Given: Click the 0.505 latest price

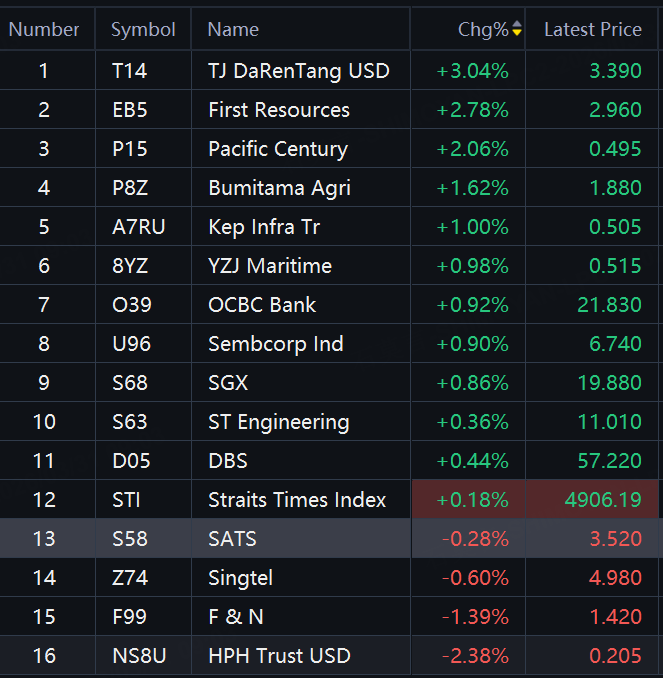Looking at the screenshot, I should coord(615,227).
